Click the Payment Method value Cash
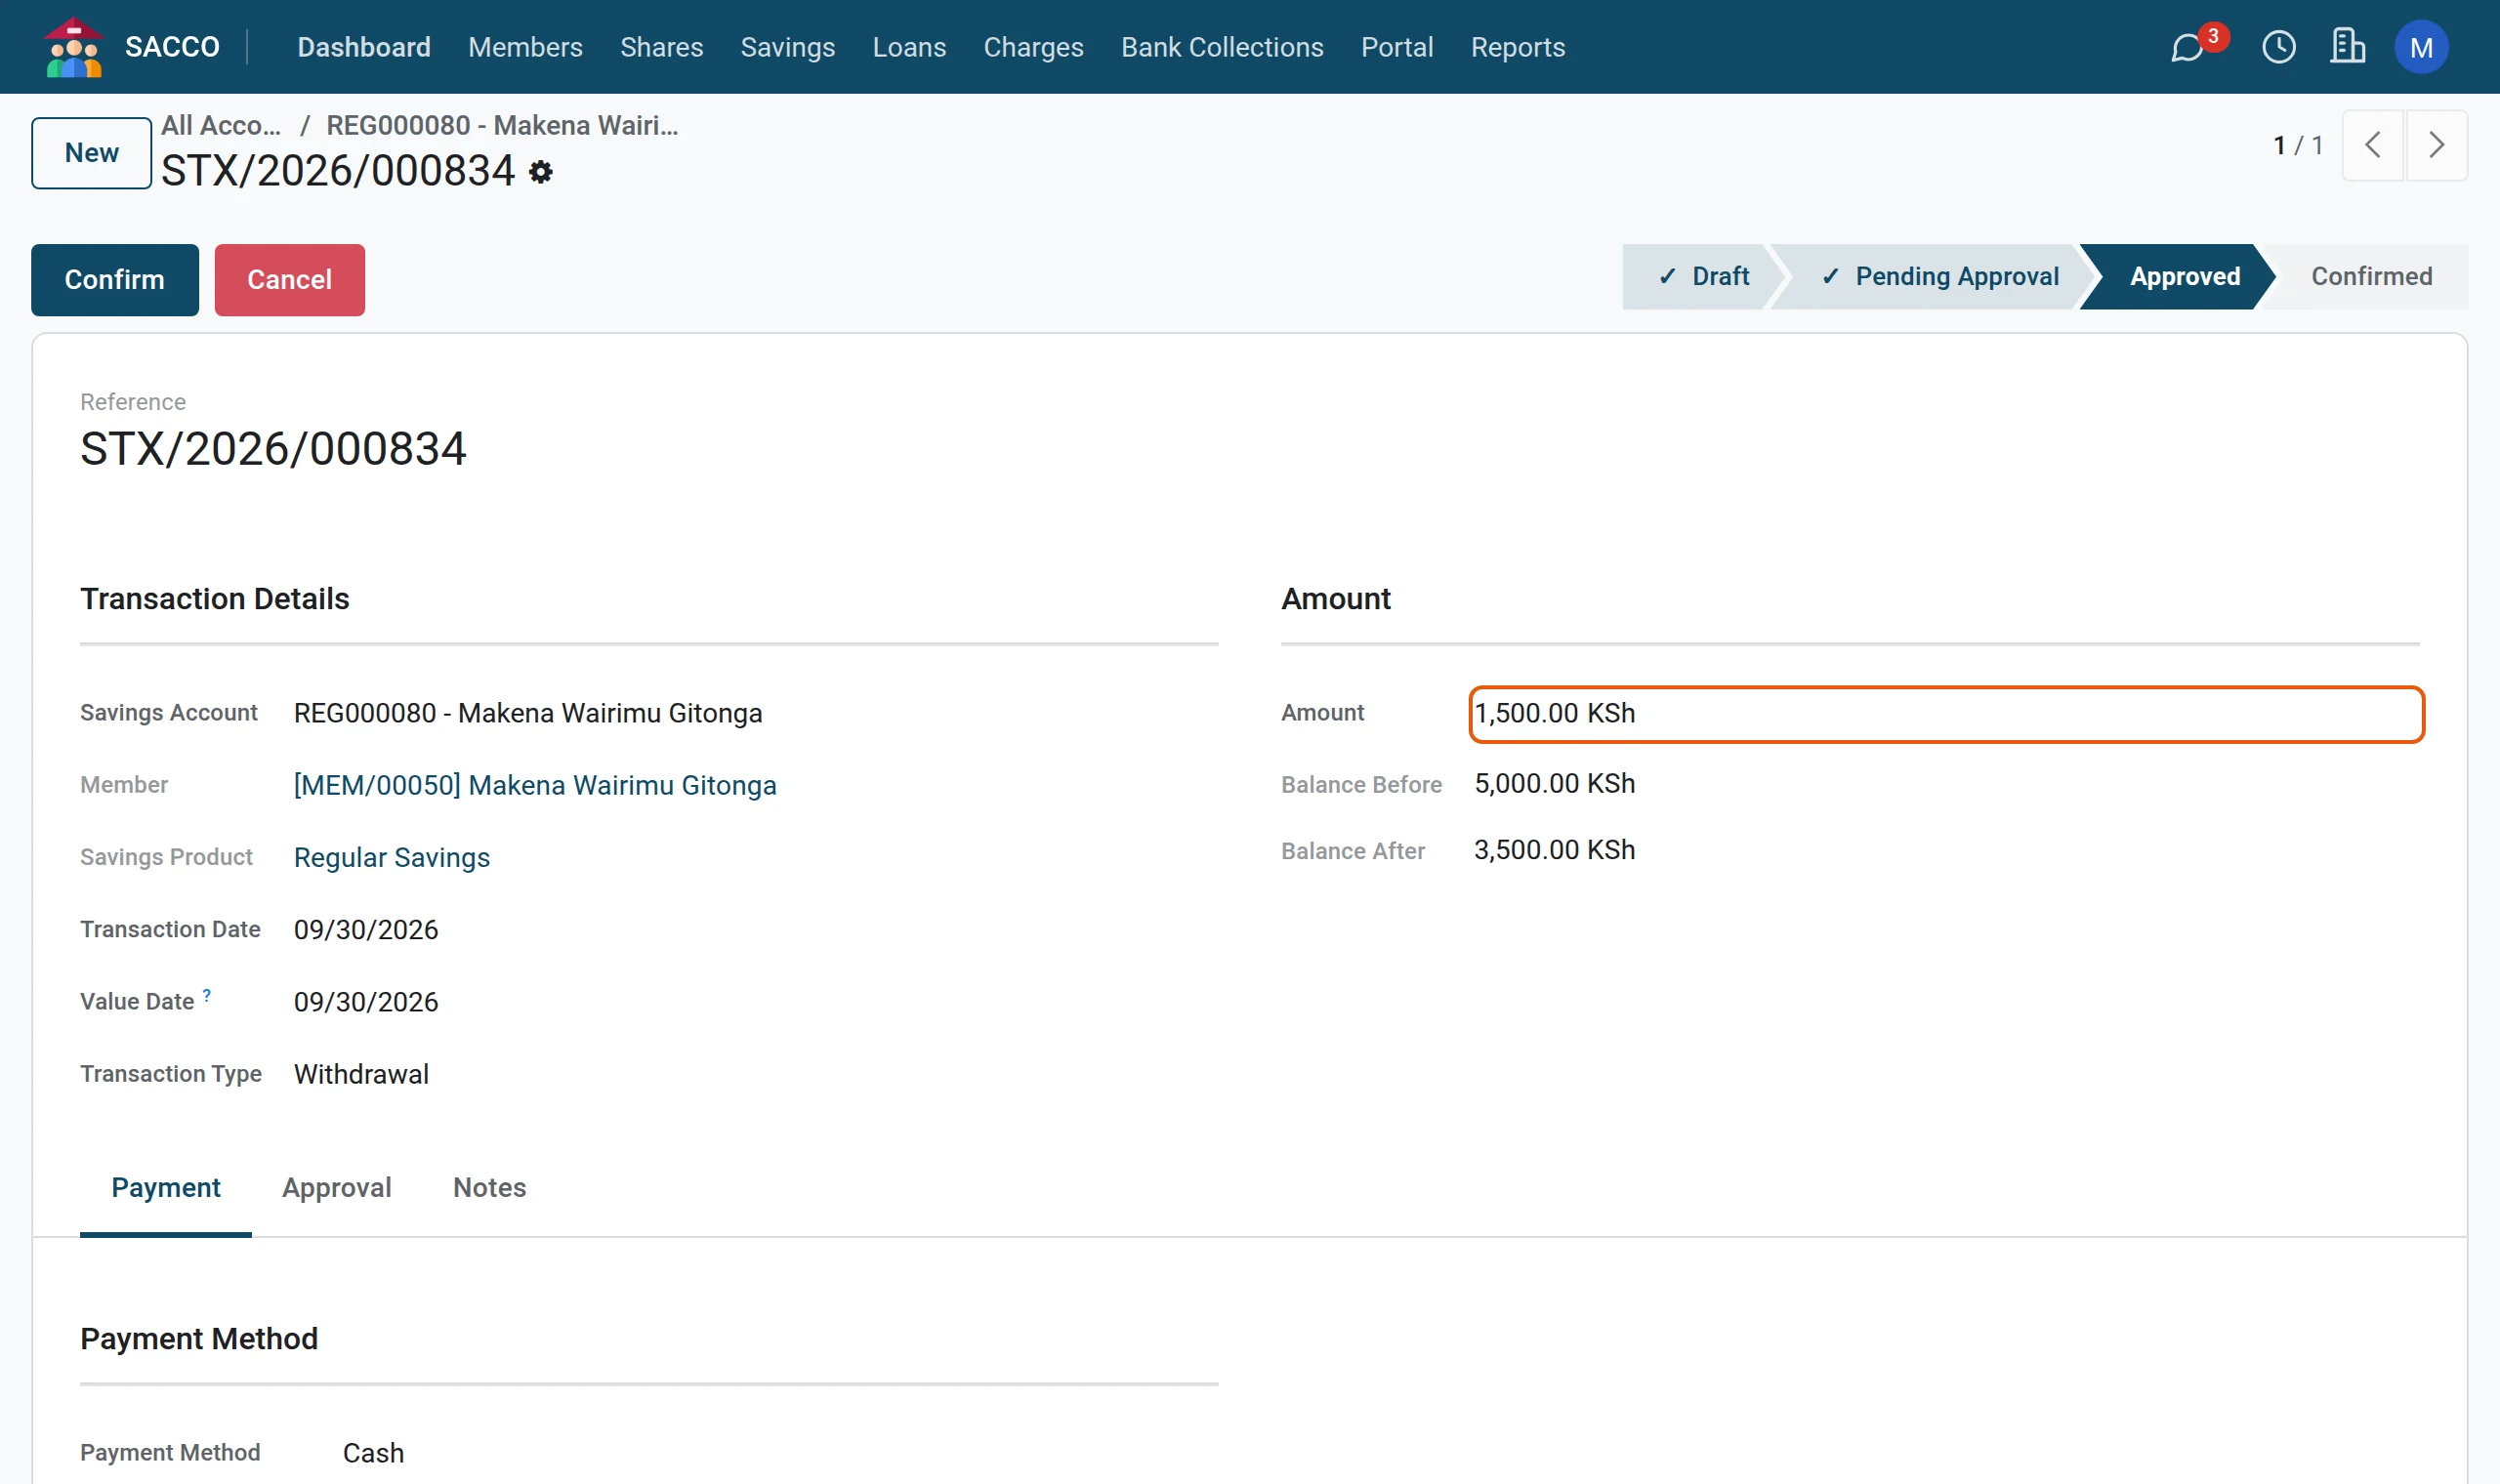Viewport: 2500px width, 1484px height. point(373,1453)
